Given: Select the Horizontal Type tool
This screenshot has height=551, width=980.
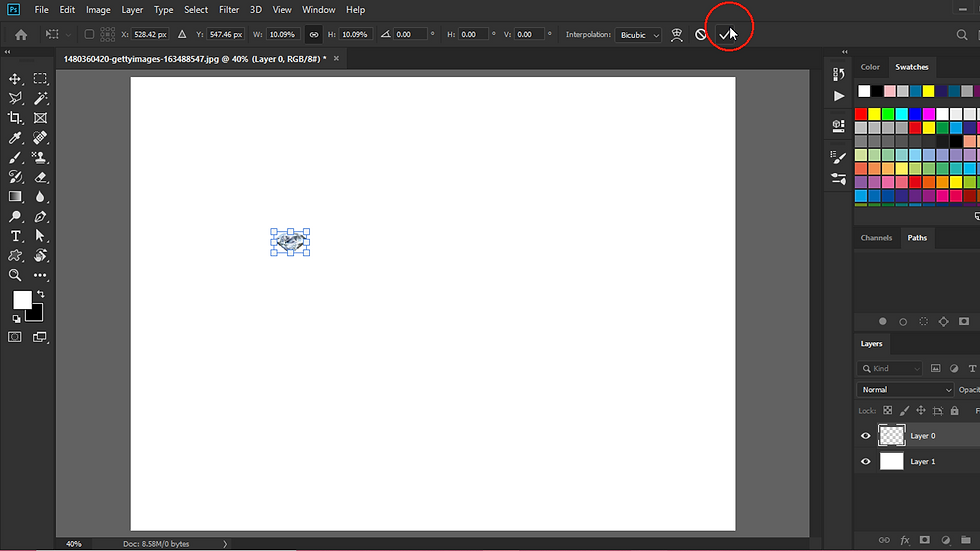Looking at the screenshot, I should coord(15,236).
